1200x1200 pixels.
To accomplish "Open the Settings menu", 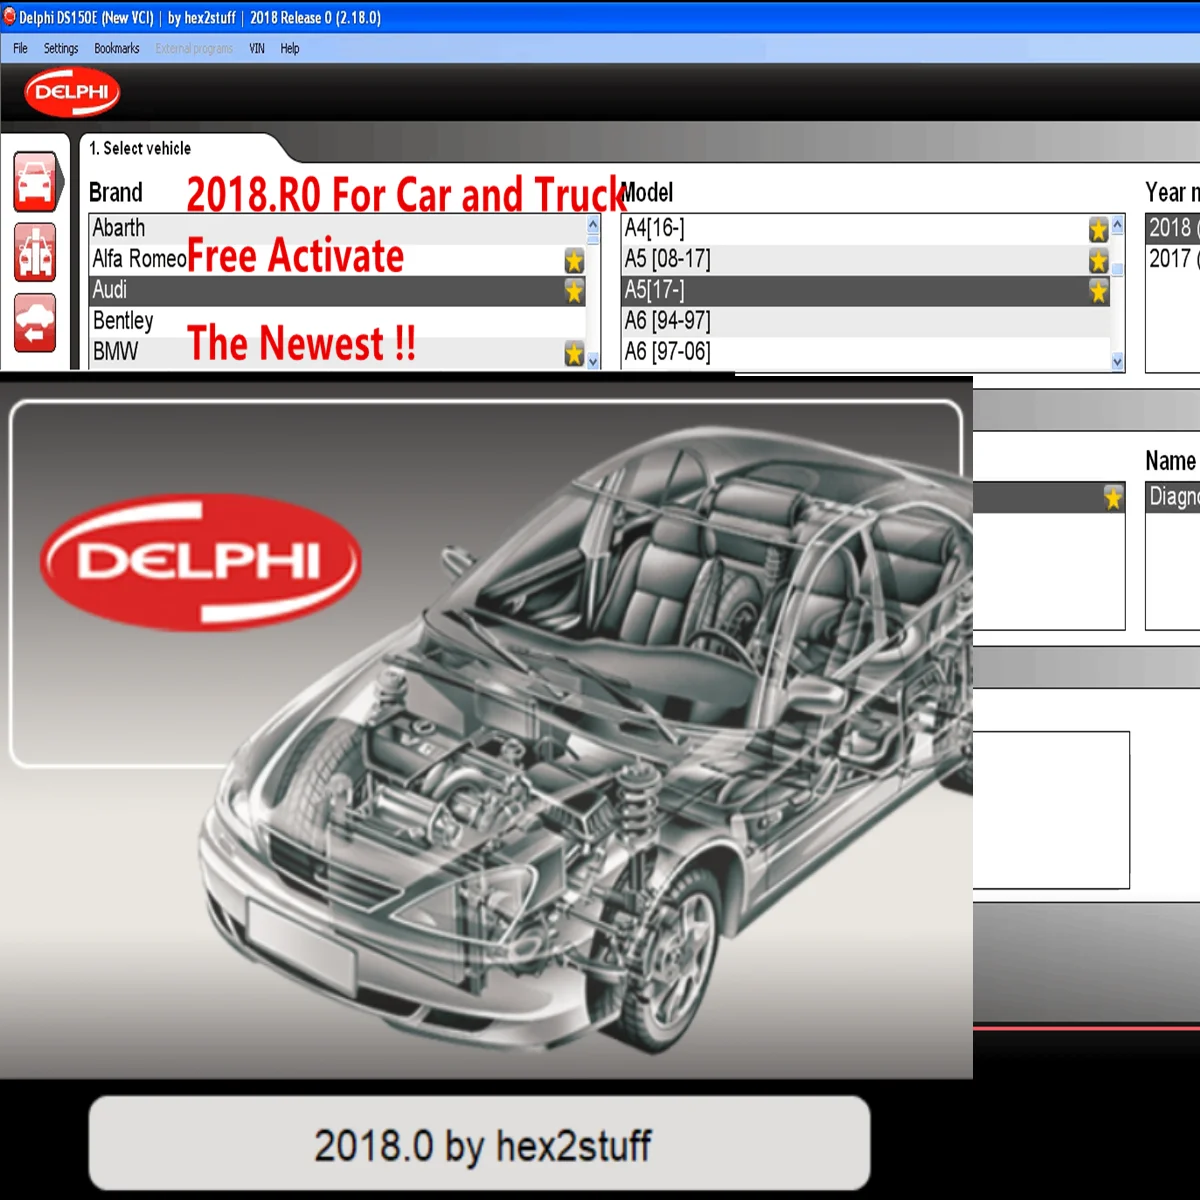I will point(60,48).
